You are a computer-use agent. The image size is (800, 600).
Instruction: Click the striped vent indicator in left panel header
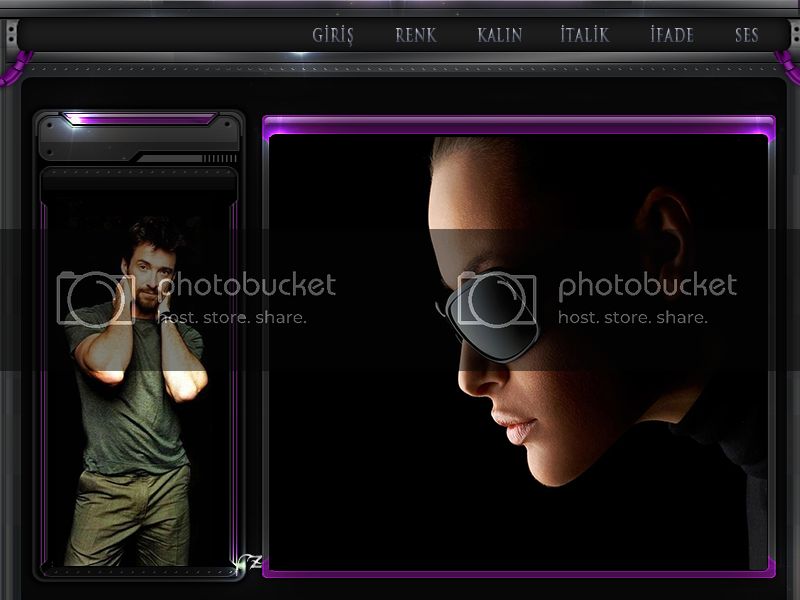pyautogui.click(x=218, y=158)
